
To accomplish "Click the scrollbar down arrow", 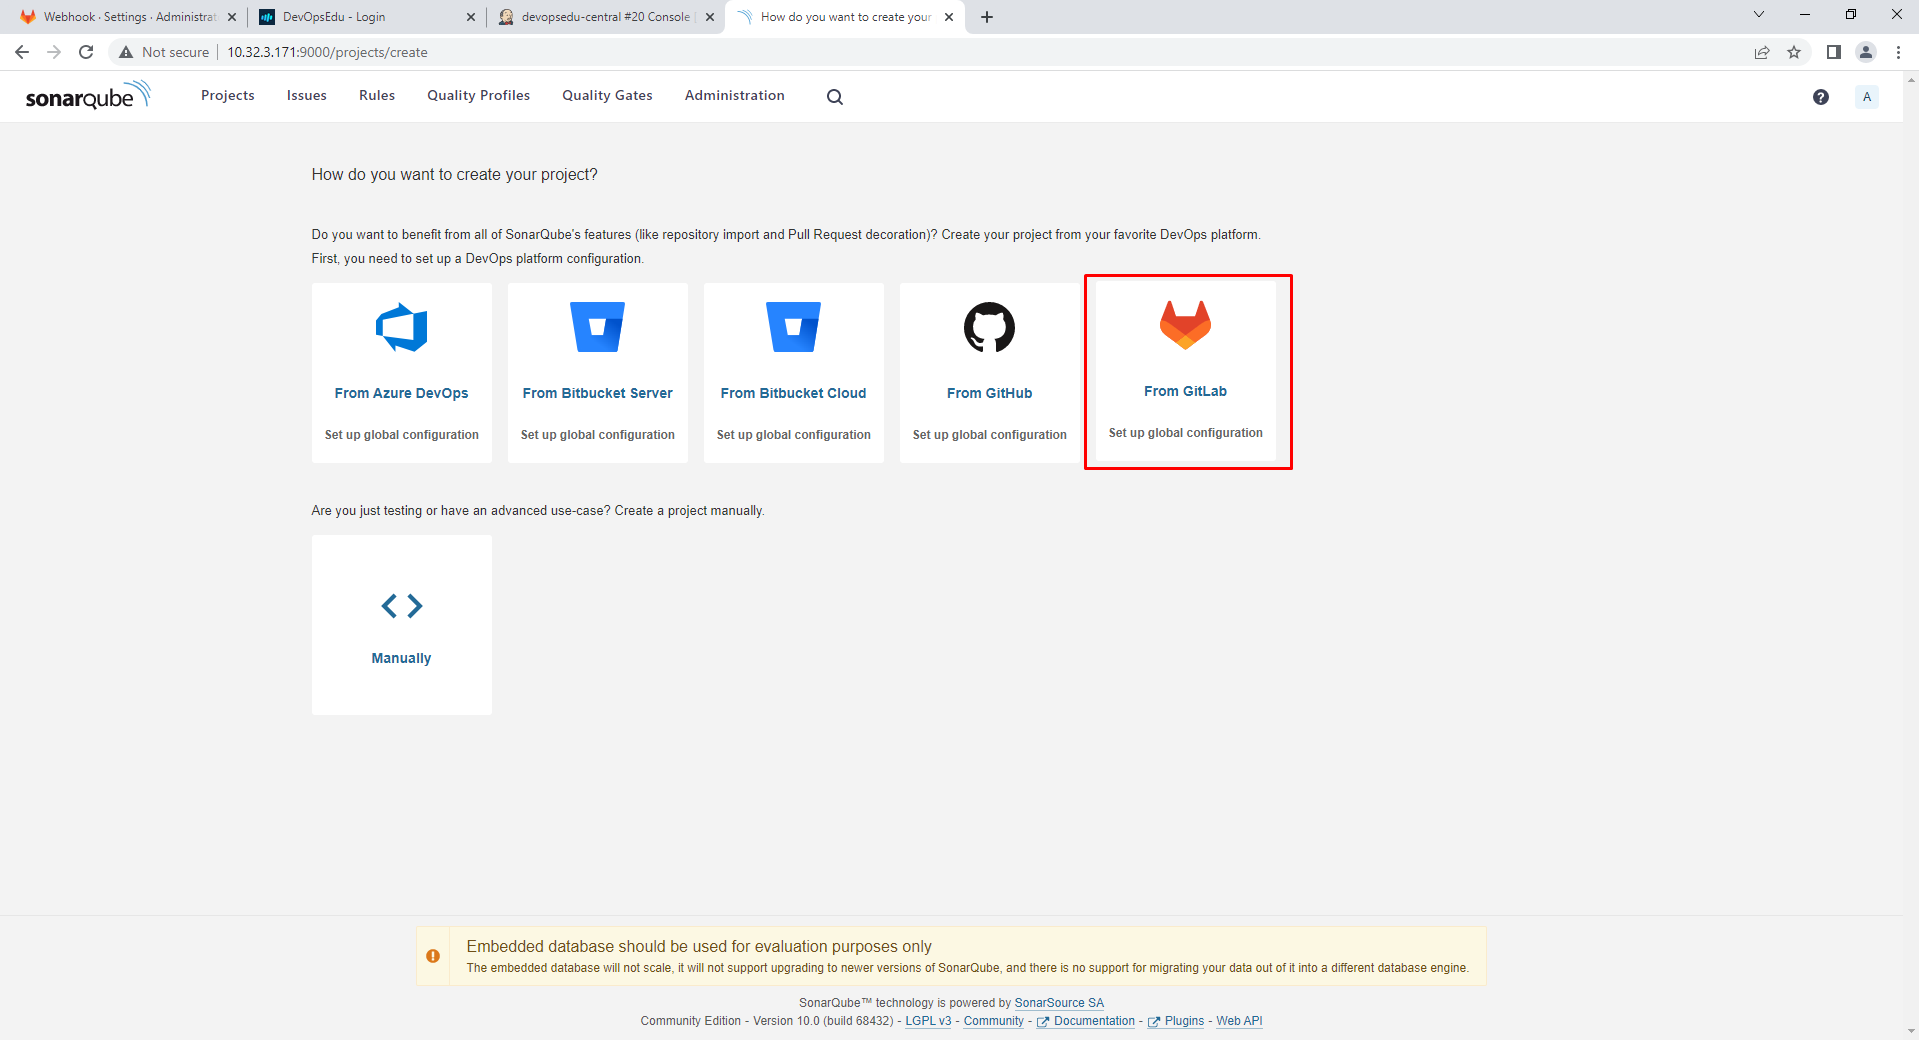I will point(1911,1032).
